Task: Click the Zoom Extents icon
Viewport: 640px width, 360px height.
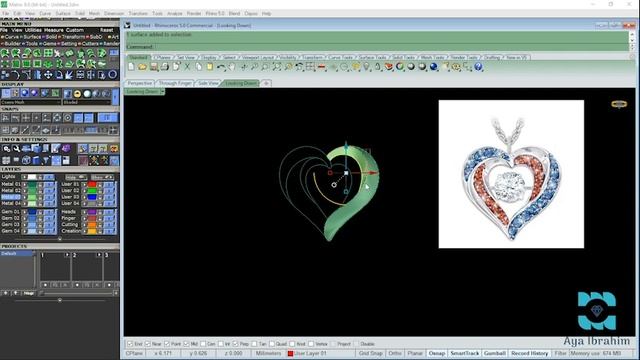Action: [277, 67]
